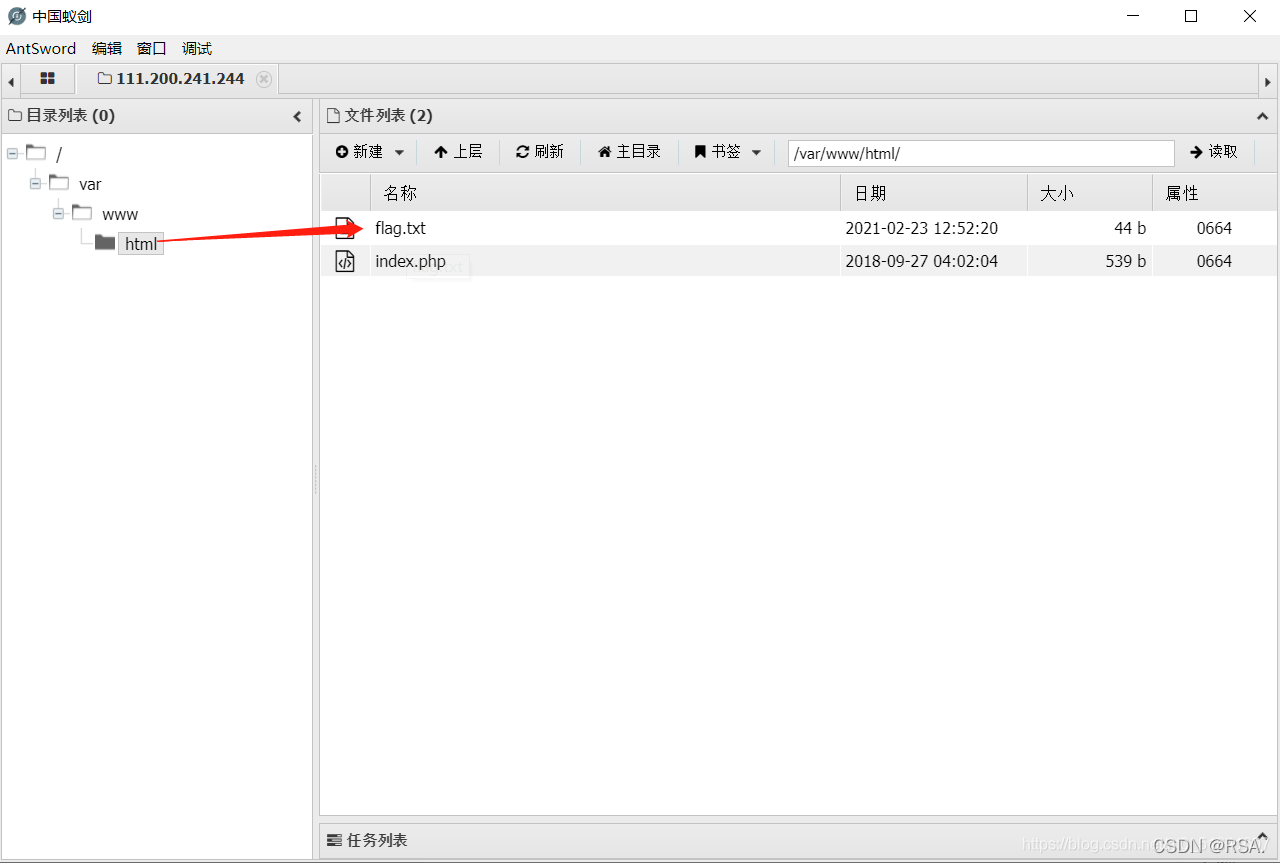Select the root / folder in tree

[59, 154]
